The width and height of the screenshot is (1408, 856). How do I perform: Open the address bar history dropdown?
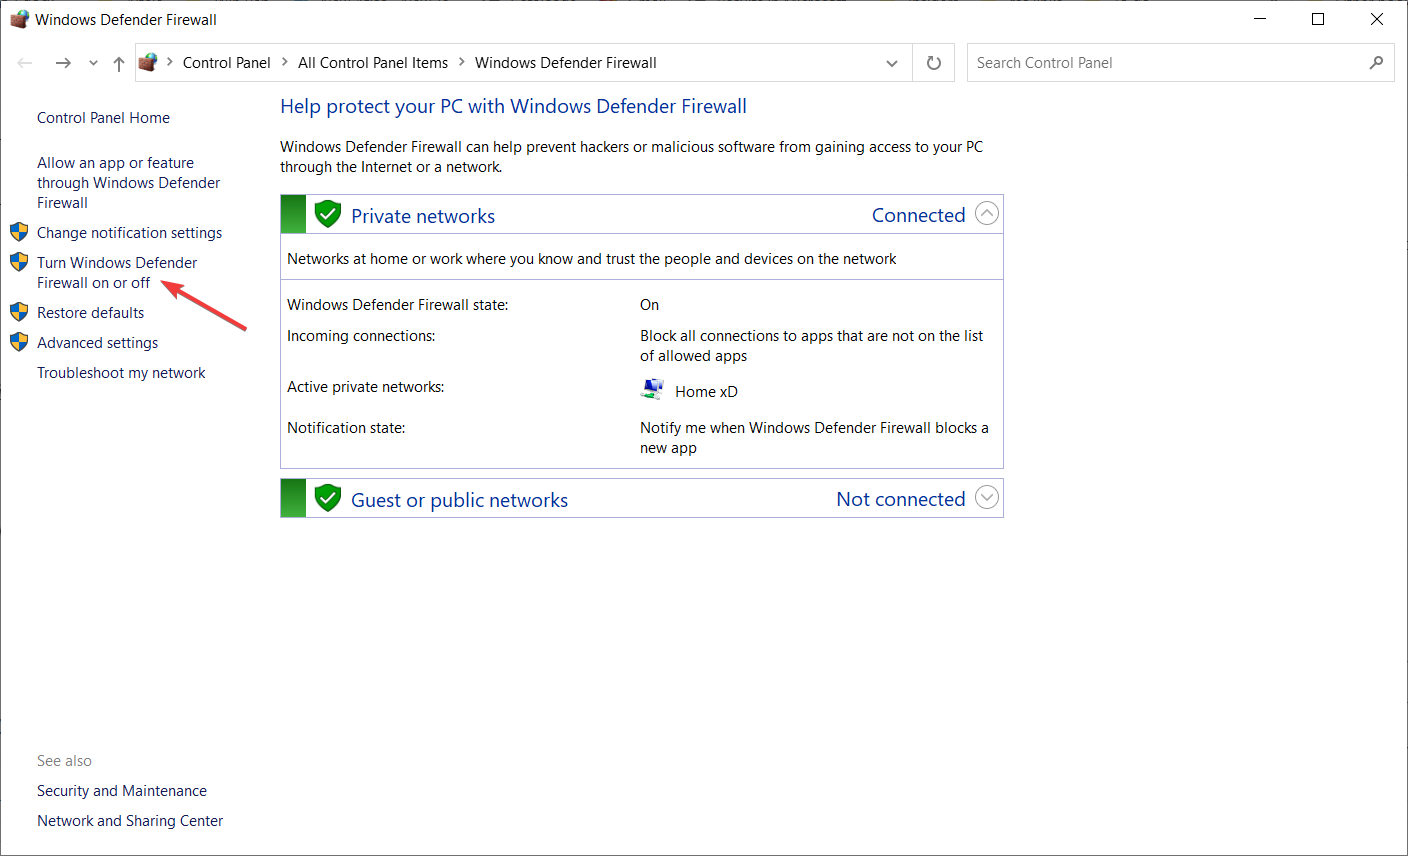pyautogui.click(x=892, y=63)
